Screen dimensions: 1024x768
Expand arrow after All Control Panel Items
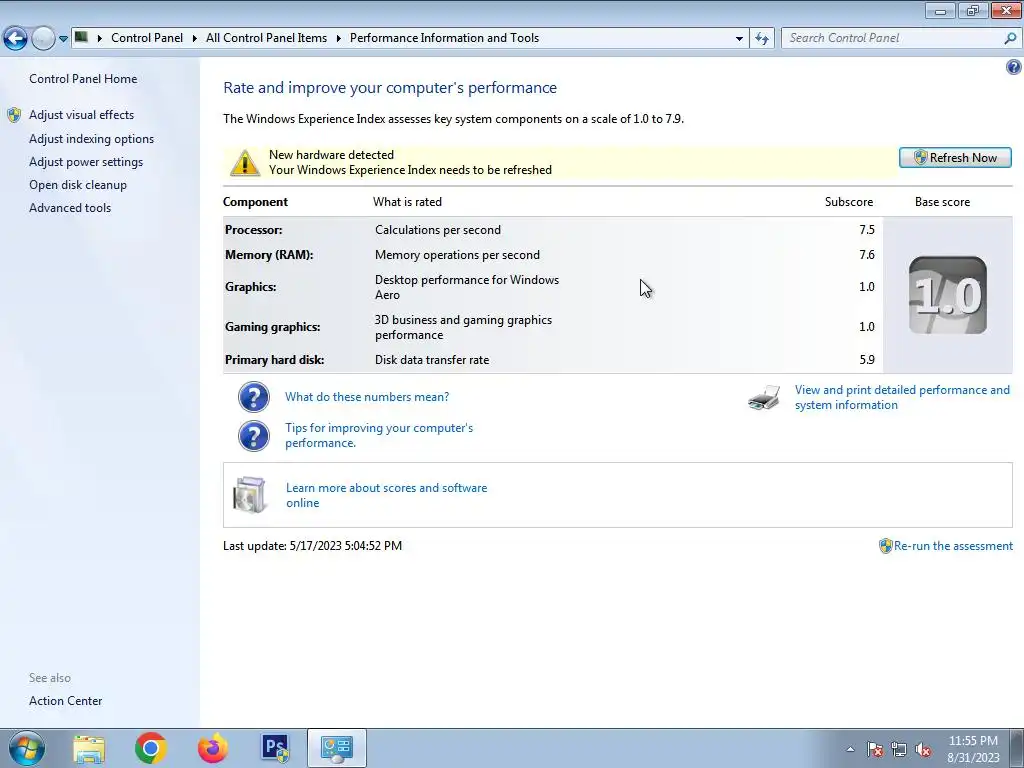coord(338,38)
